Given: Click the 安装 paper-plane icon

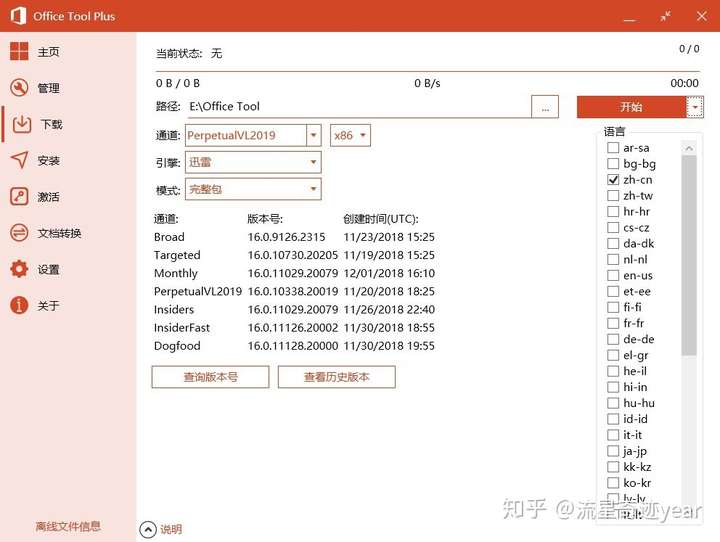Looking at the screenshot, I should coord(19,160).
